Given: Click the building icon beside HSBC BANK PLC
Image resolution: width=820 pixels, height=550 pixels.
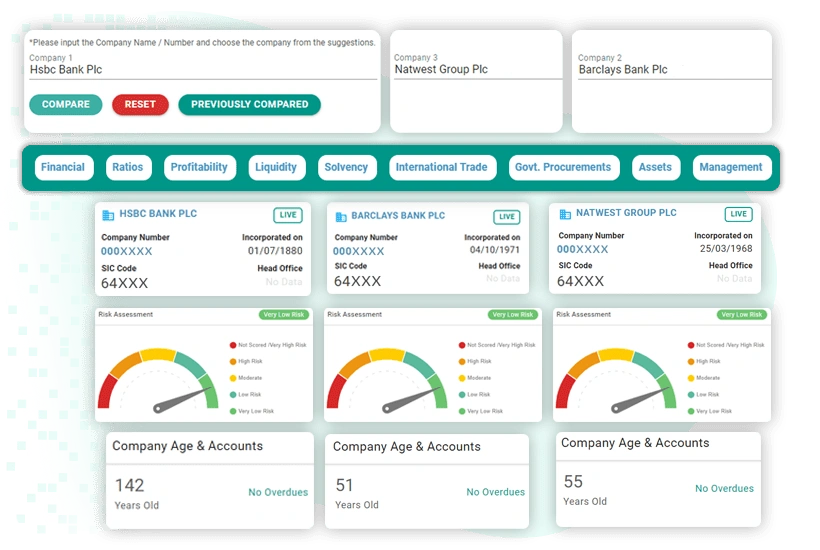Looking at the screenshot, I should point(108,215).
